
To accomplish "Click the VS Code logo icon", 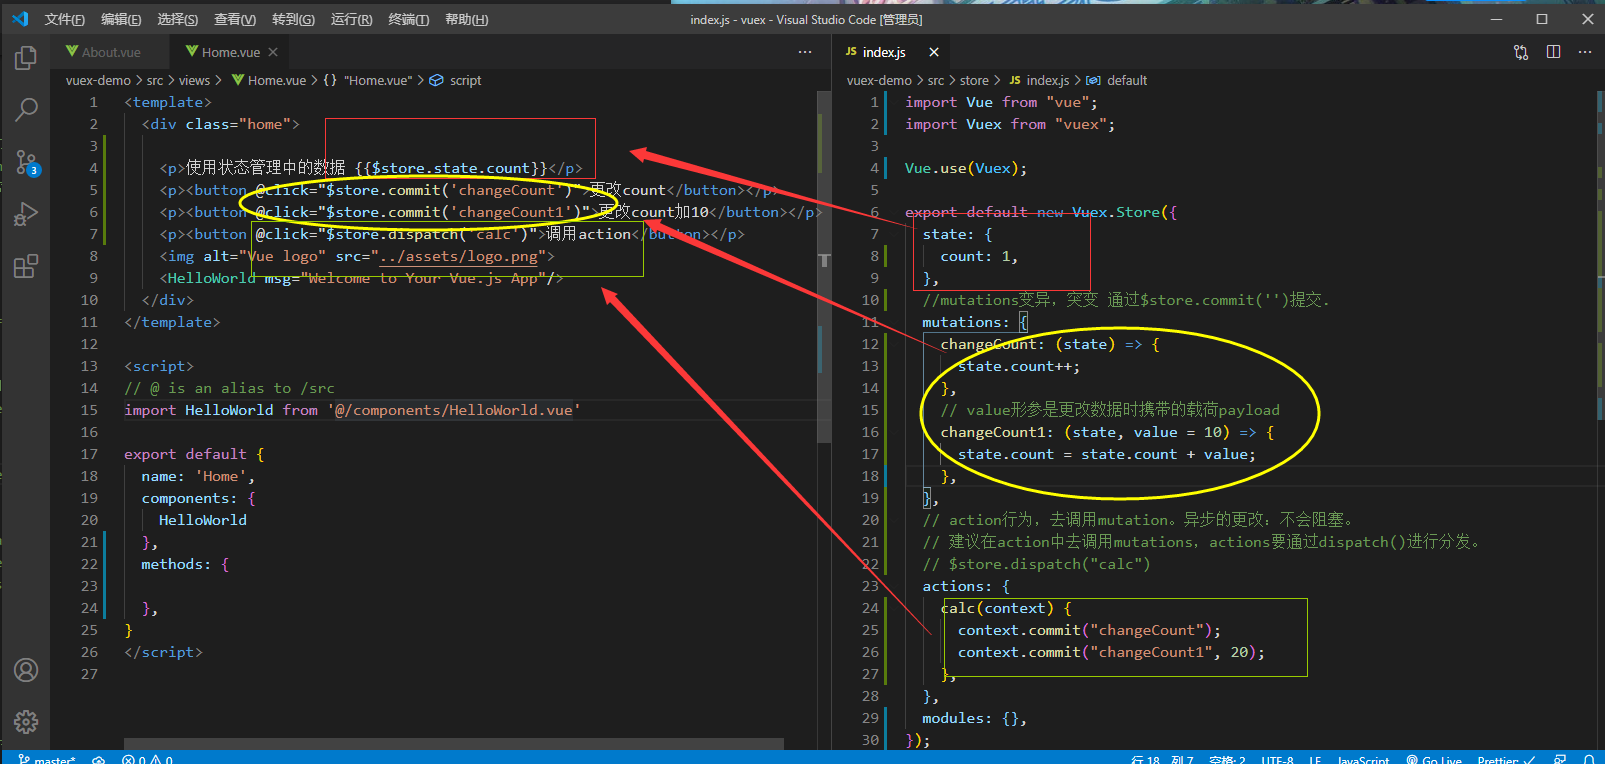I will pos(20,19).
